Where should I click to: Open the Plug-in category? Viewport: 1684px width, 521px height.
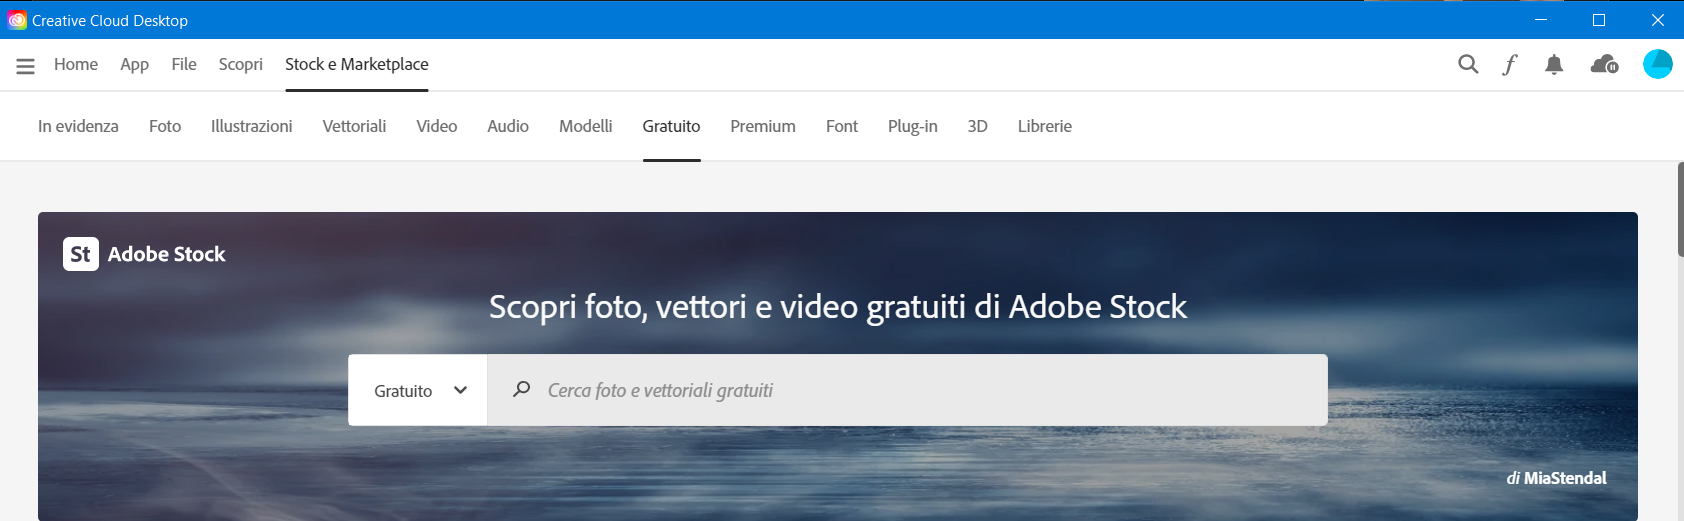[x=913, y=126]
